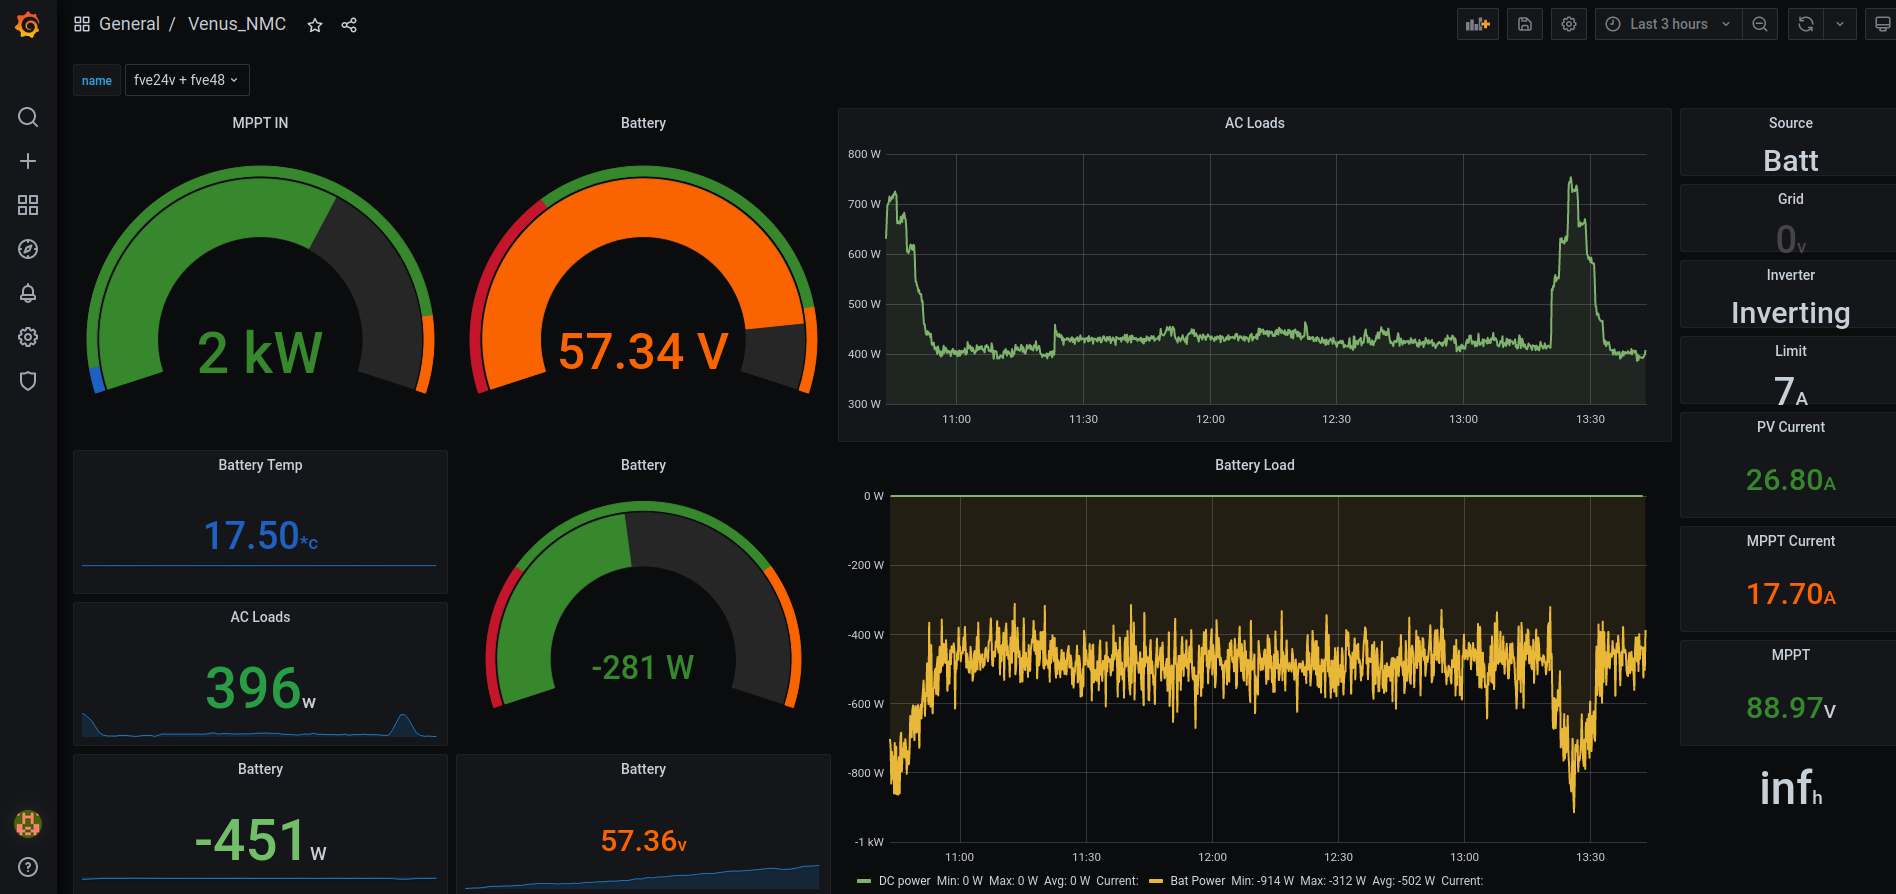Image resolution: width=1896 pixels, height=894 pixels.
Task: Open the Grafana home logo
Action: tap(28, 24)
